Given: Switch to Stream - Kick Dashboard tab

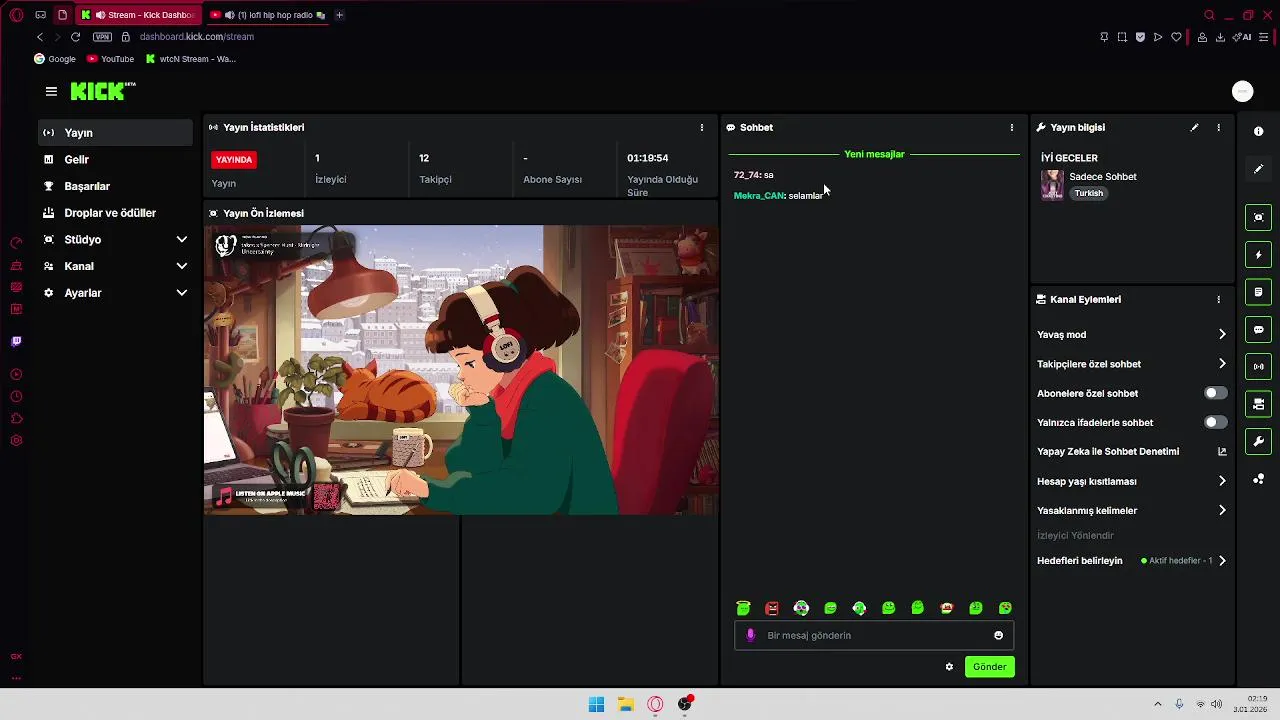Looking at the screenshot, I should (139, 15).
